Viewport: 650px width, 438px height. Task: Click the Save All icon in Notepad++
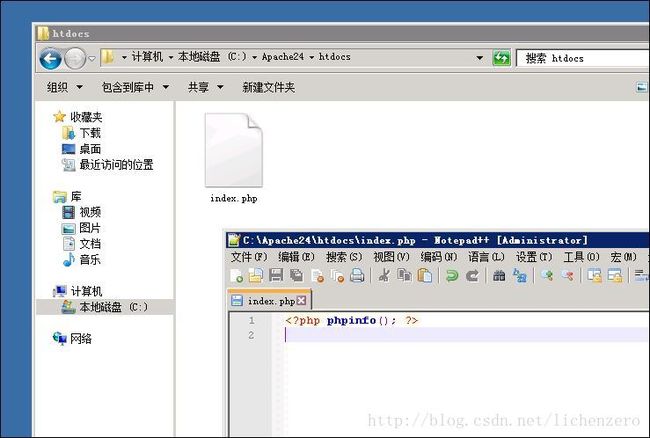296,275
